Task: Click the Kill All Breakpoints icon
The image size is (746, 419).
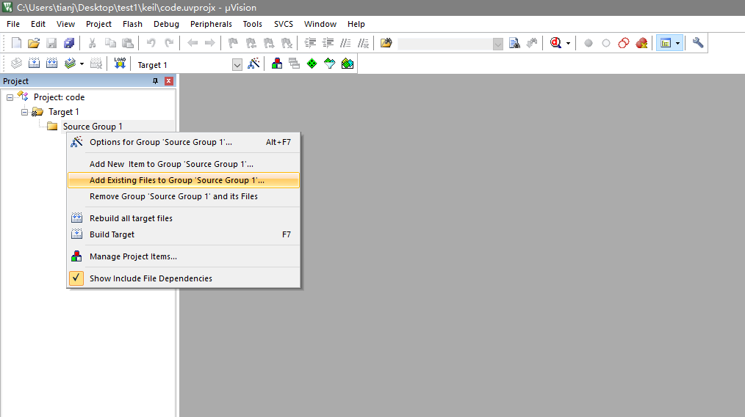Action: [642, 43]
